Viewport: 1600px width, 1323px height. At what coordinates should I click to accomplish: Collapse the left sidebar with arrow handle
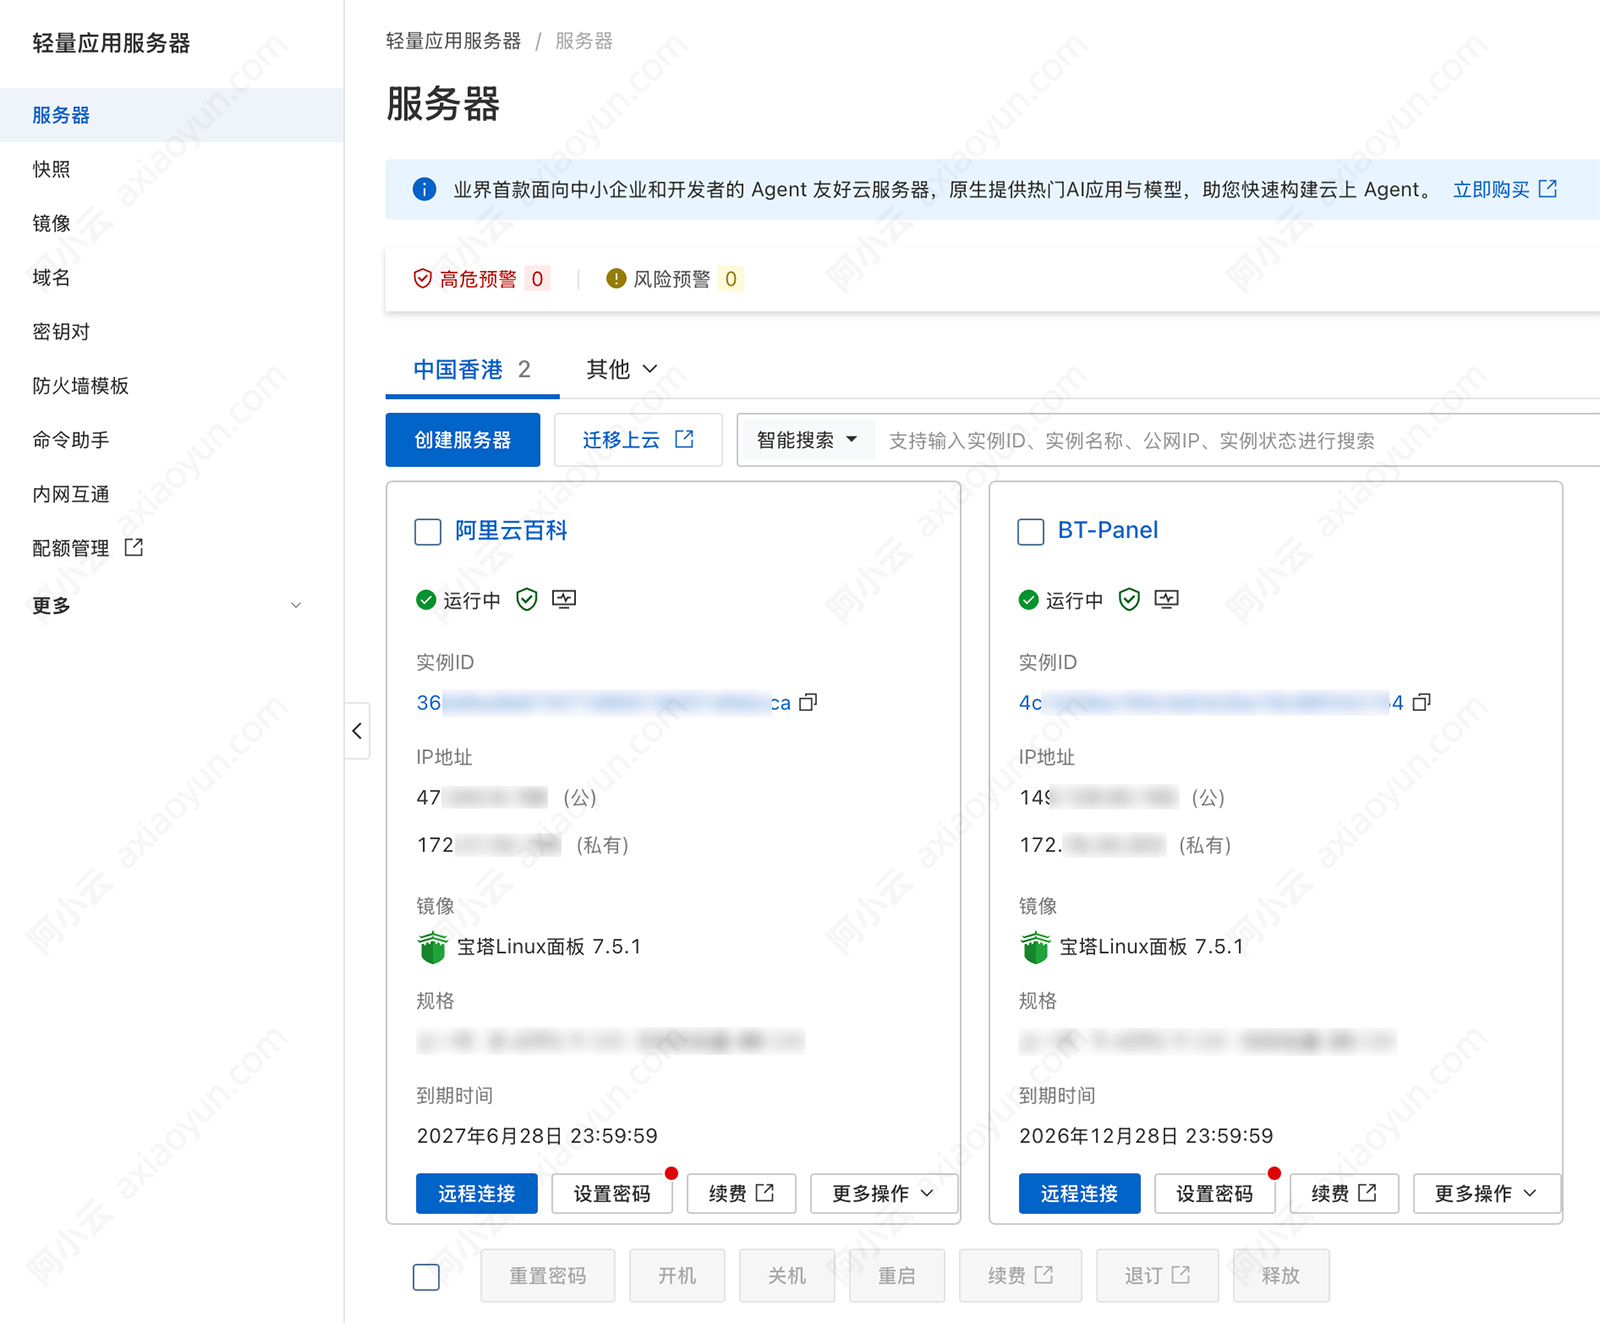tap(357, 731)
